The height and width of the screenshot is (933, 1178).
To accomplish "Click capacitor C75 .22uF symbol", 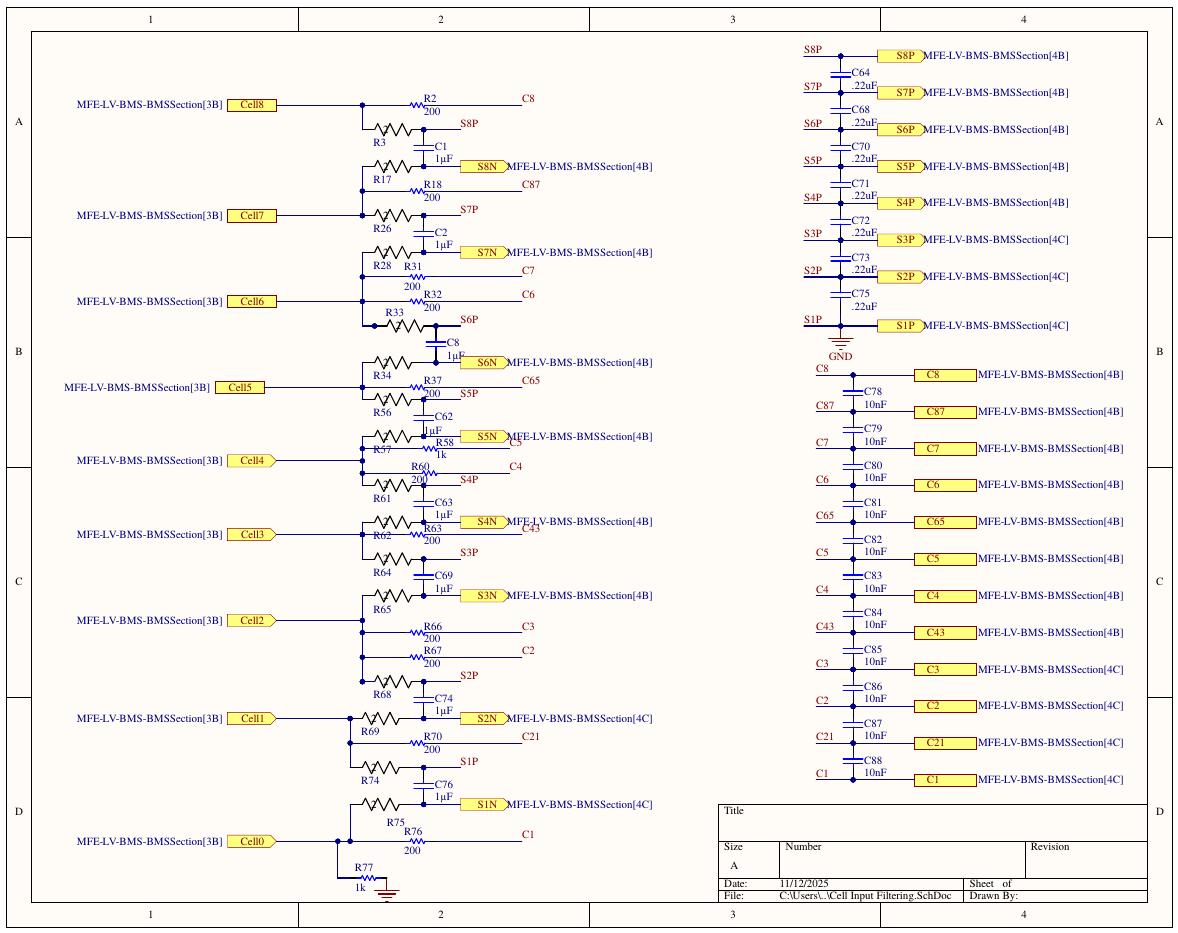I will click(841, 295).
